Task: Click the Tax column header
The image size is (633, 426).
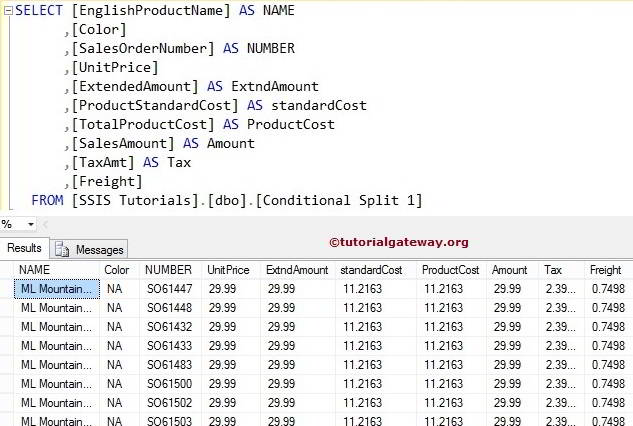Action: click(553, 270)
